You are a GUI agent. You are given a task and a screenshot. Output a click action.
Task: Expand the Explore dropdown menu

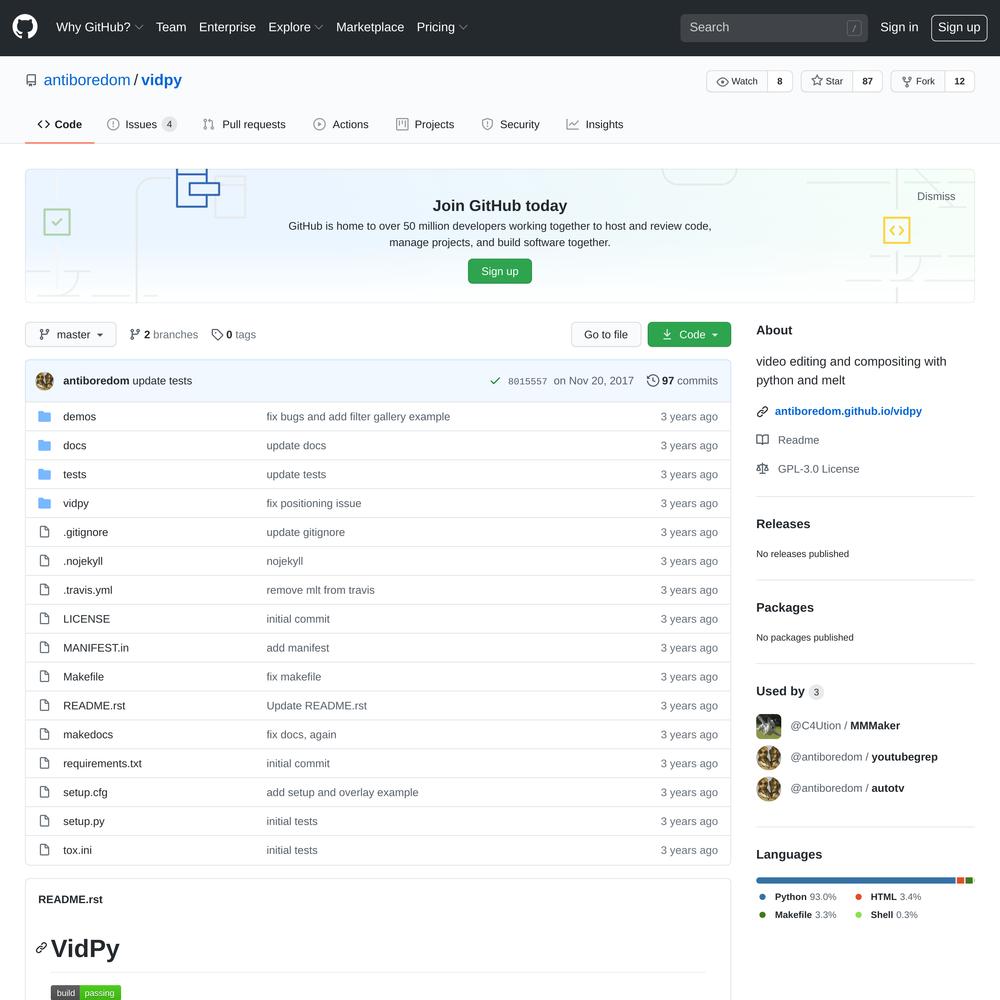coord(295,27)
